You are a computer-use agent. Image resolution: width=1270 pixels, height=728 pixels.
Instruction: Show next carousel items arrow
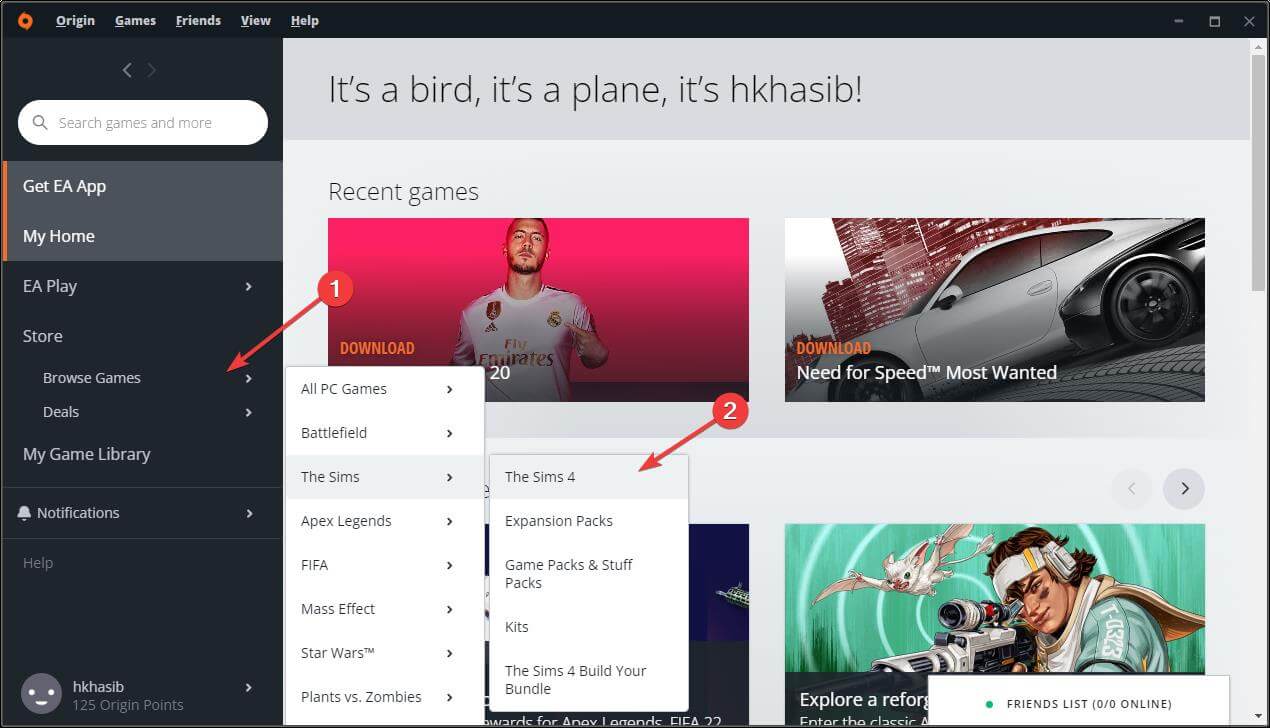(x=1184, y=489)
